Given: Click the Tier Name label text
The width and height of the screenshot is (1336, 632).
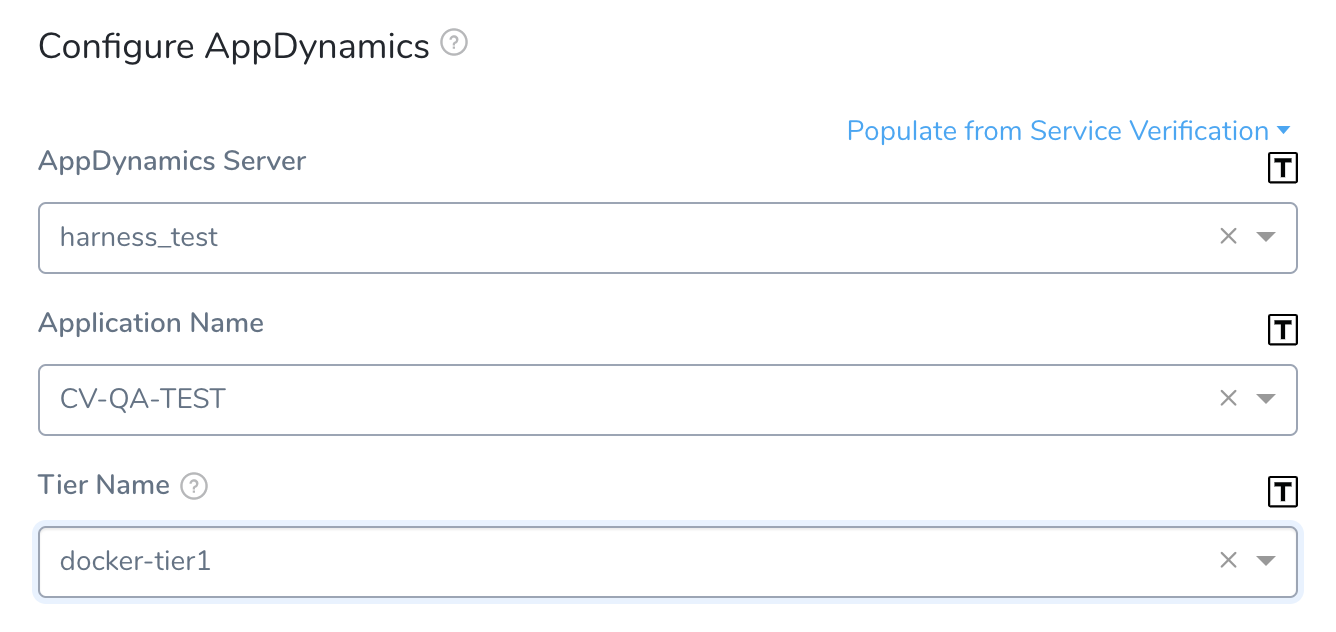Looking at the screenshot, I should pos(104,485).
